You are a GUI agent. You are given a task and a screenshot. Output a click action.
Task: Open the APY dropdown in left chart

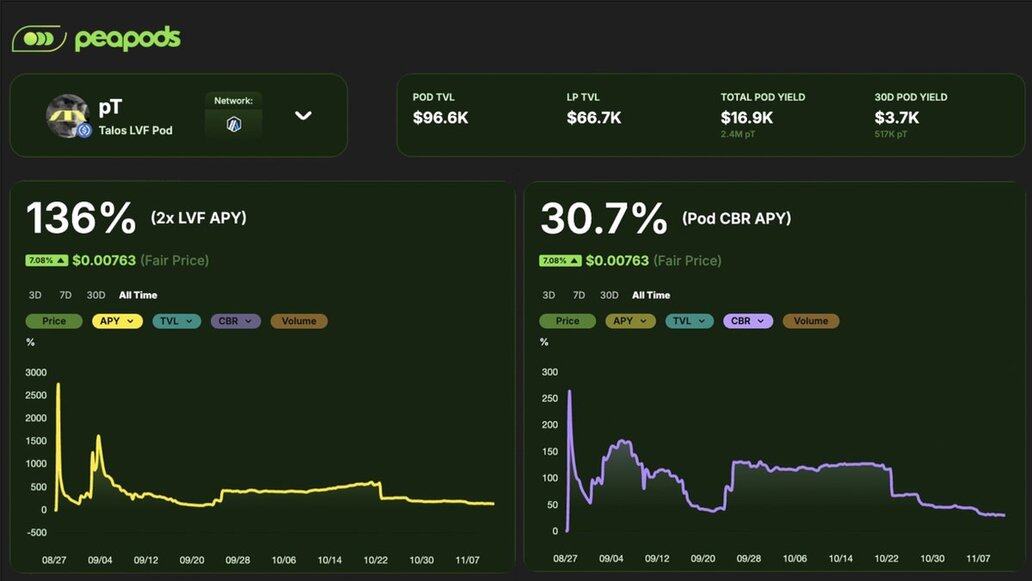point(117,321)
